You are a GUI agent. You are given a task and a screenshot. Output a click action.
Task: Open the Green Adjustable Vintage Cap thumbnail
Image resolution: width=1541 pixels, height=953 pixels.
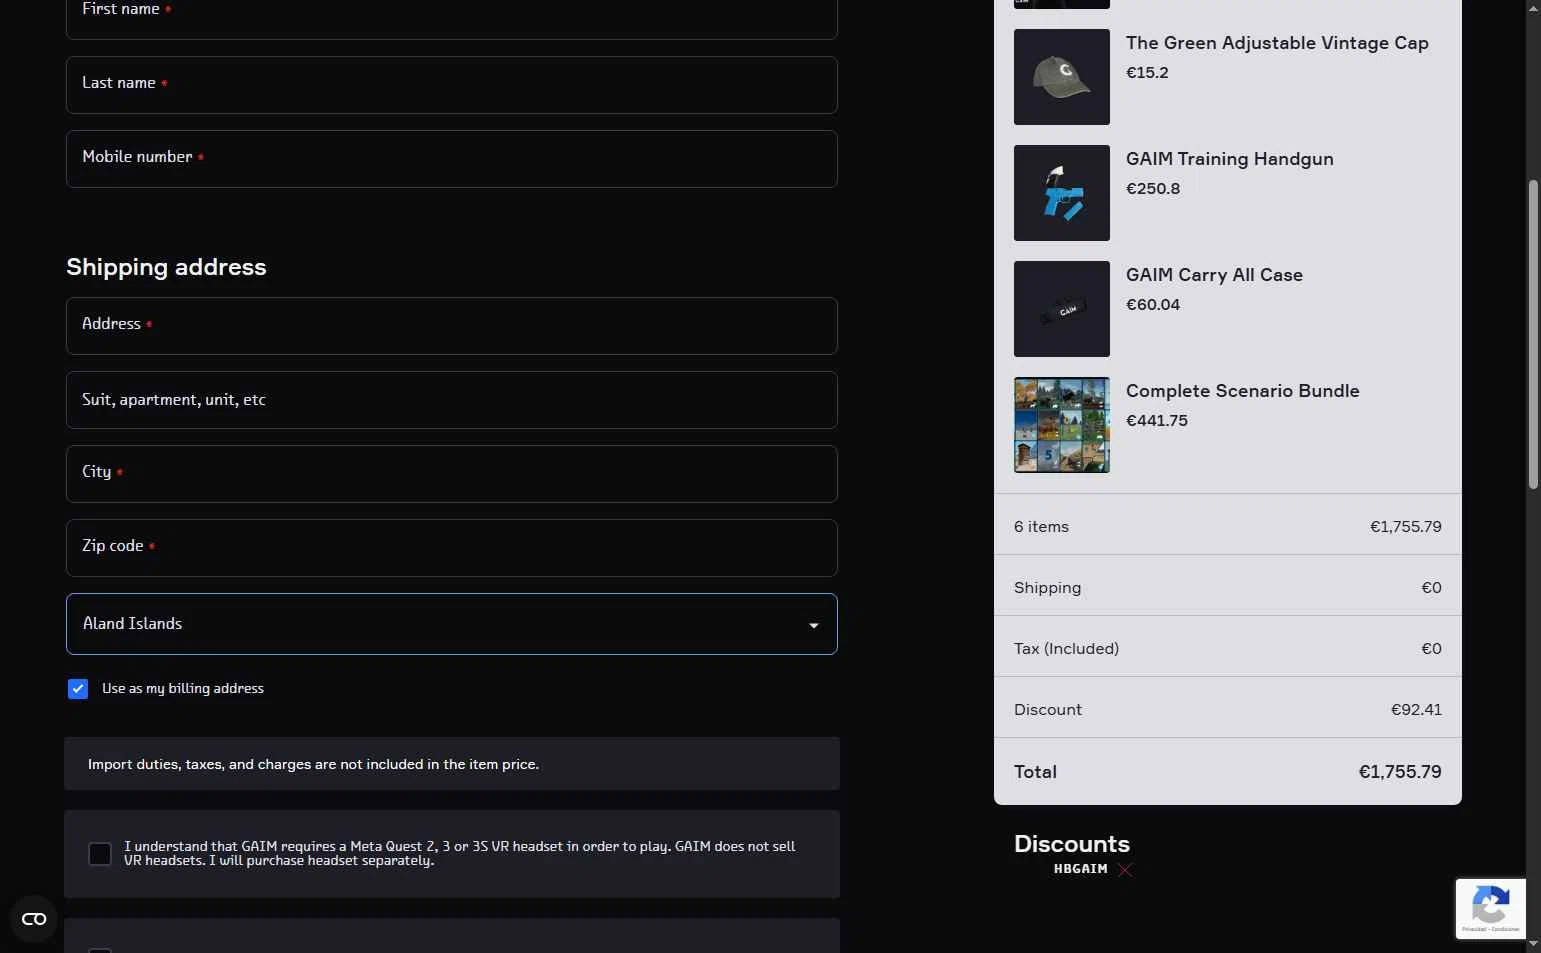click(x=1062, y=77)
